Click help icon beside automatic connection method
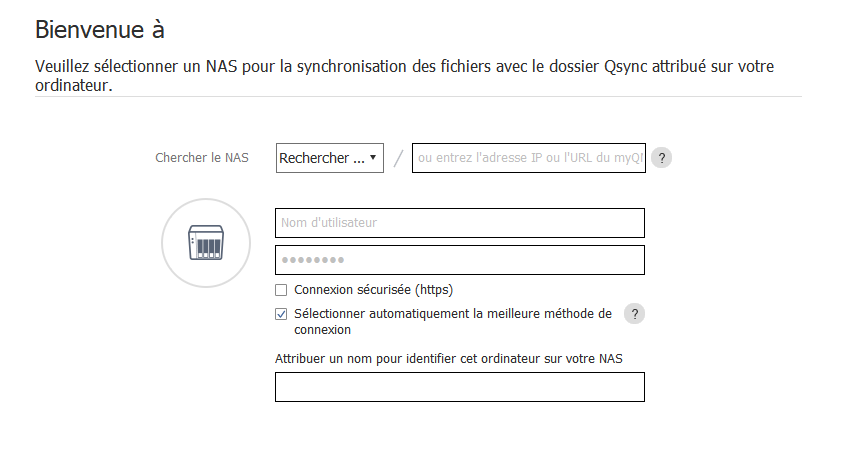 [634, 314]
